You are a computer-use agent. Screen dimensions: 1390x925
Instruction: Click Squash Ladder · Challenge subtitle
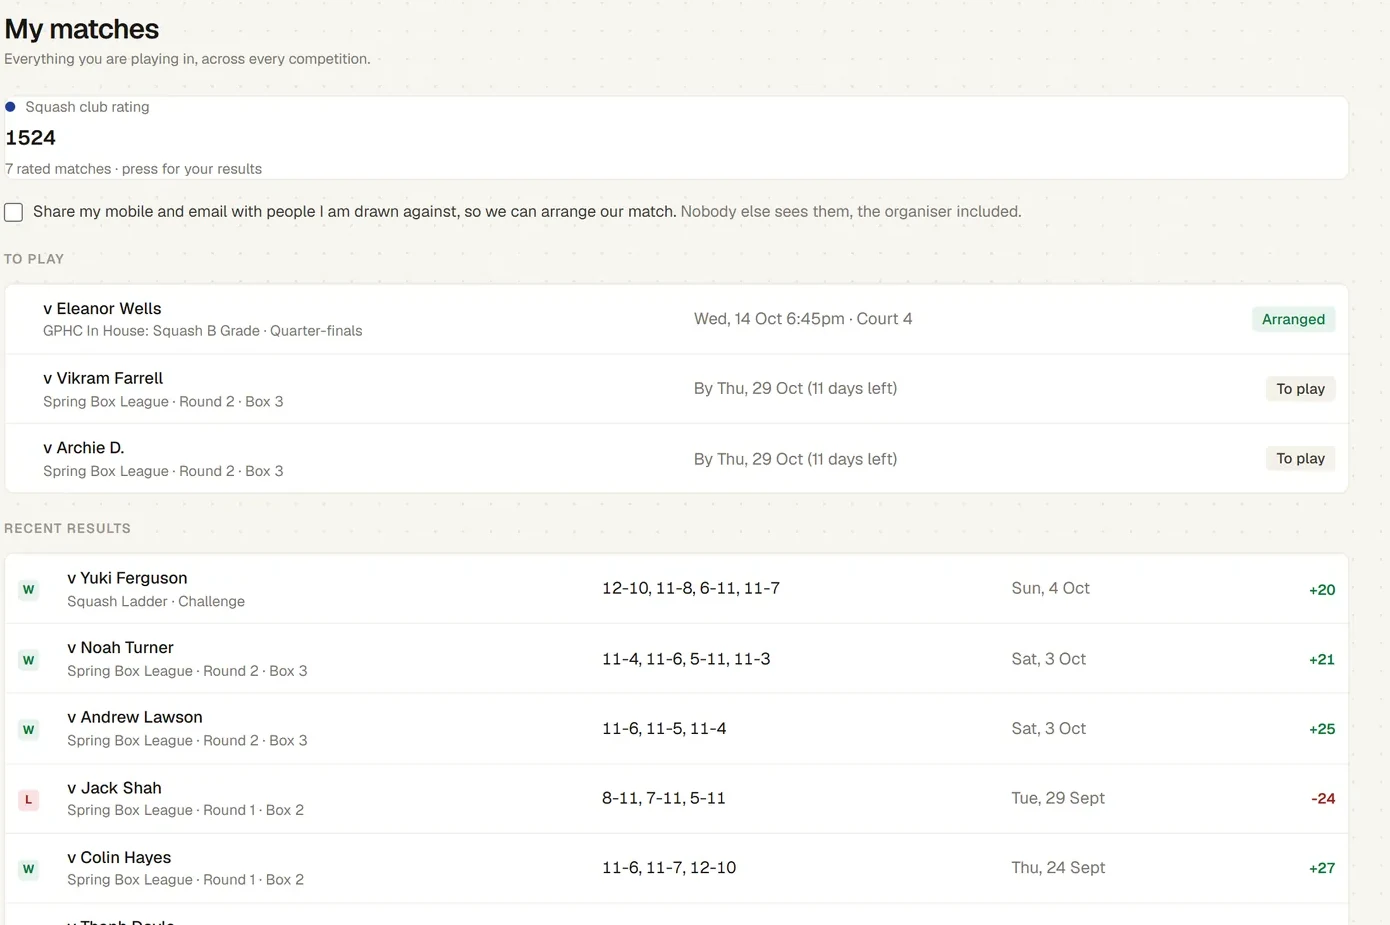tap(156, 602)
